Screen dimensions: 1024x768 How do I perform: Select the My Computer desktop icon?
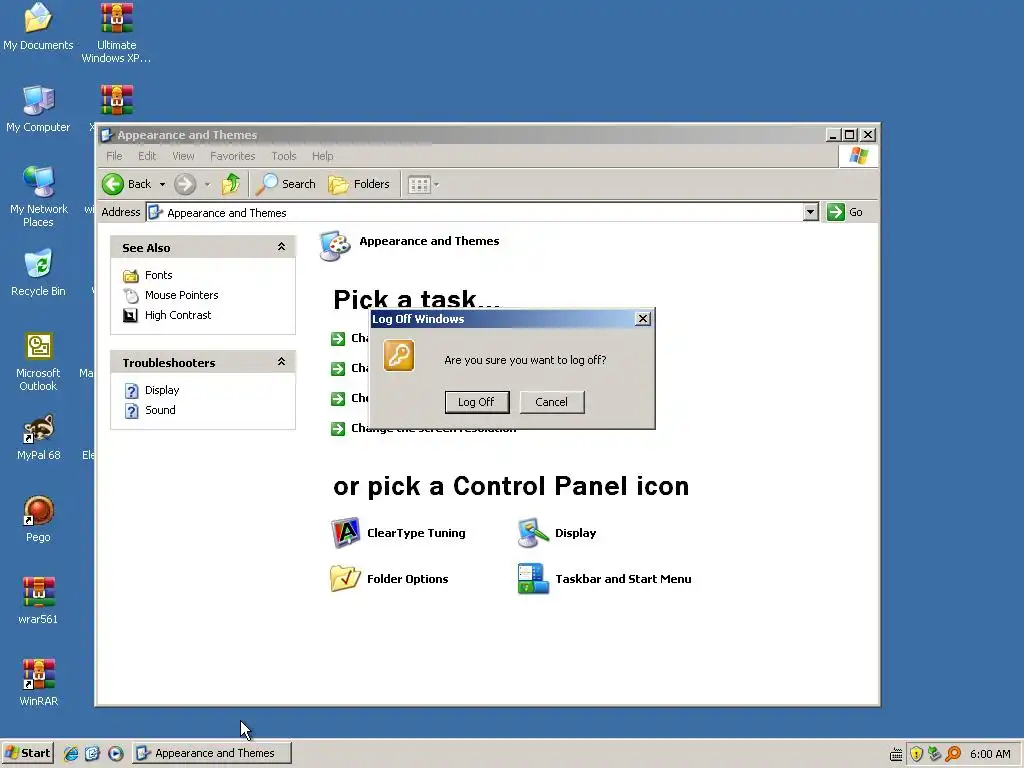(38, 109)
